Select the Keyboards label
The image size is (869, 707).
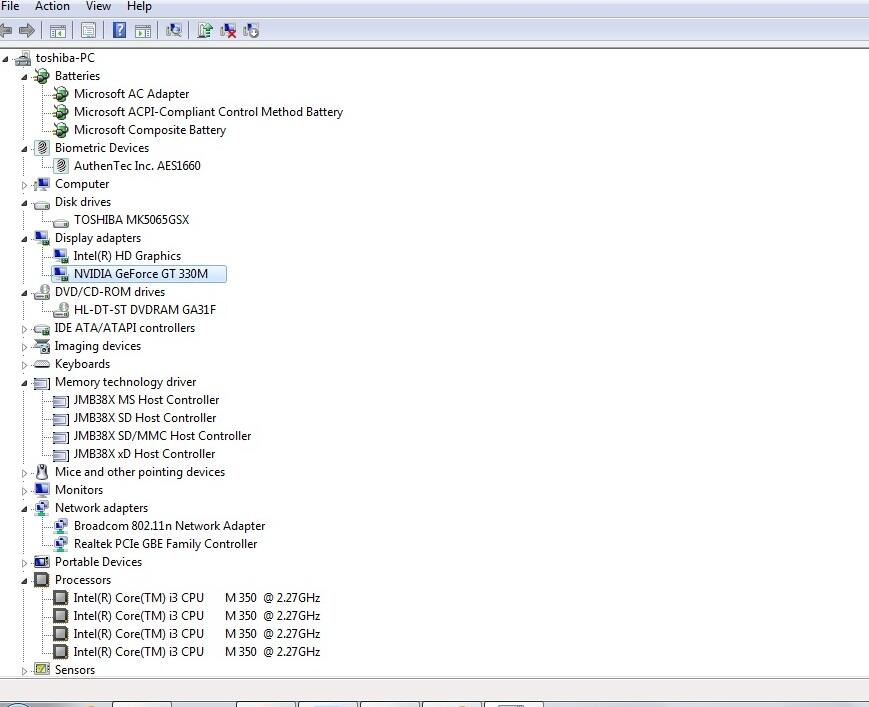coord(82,364)
